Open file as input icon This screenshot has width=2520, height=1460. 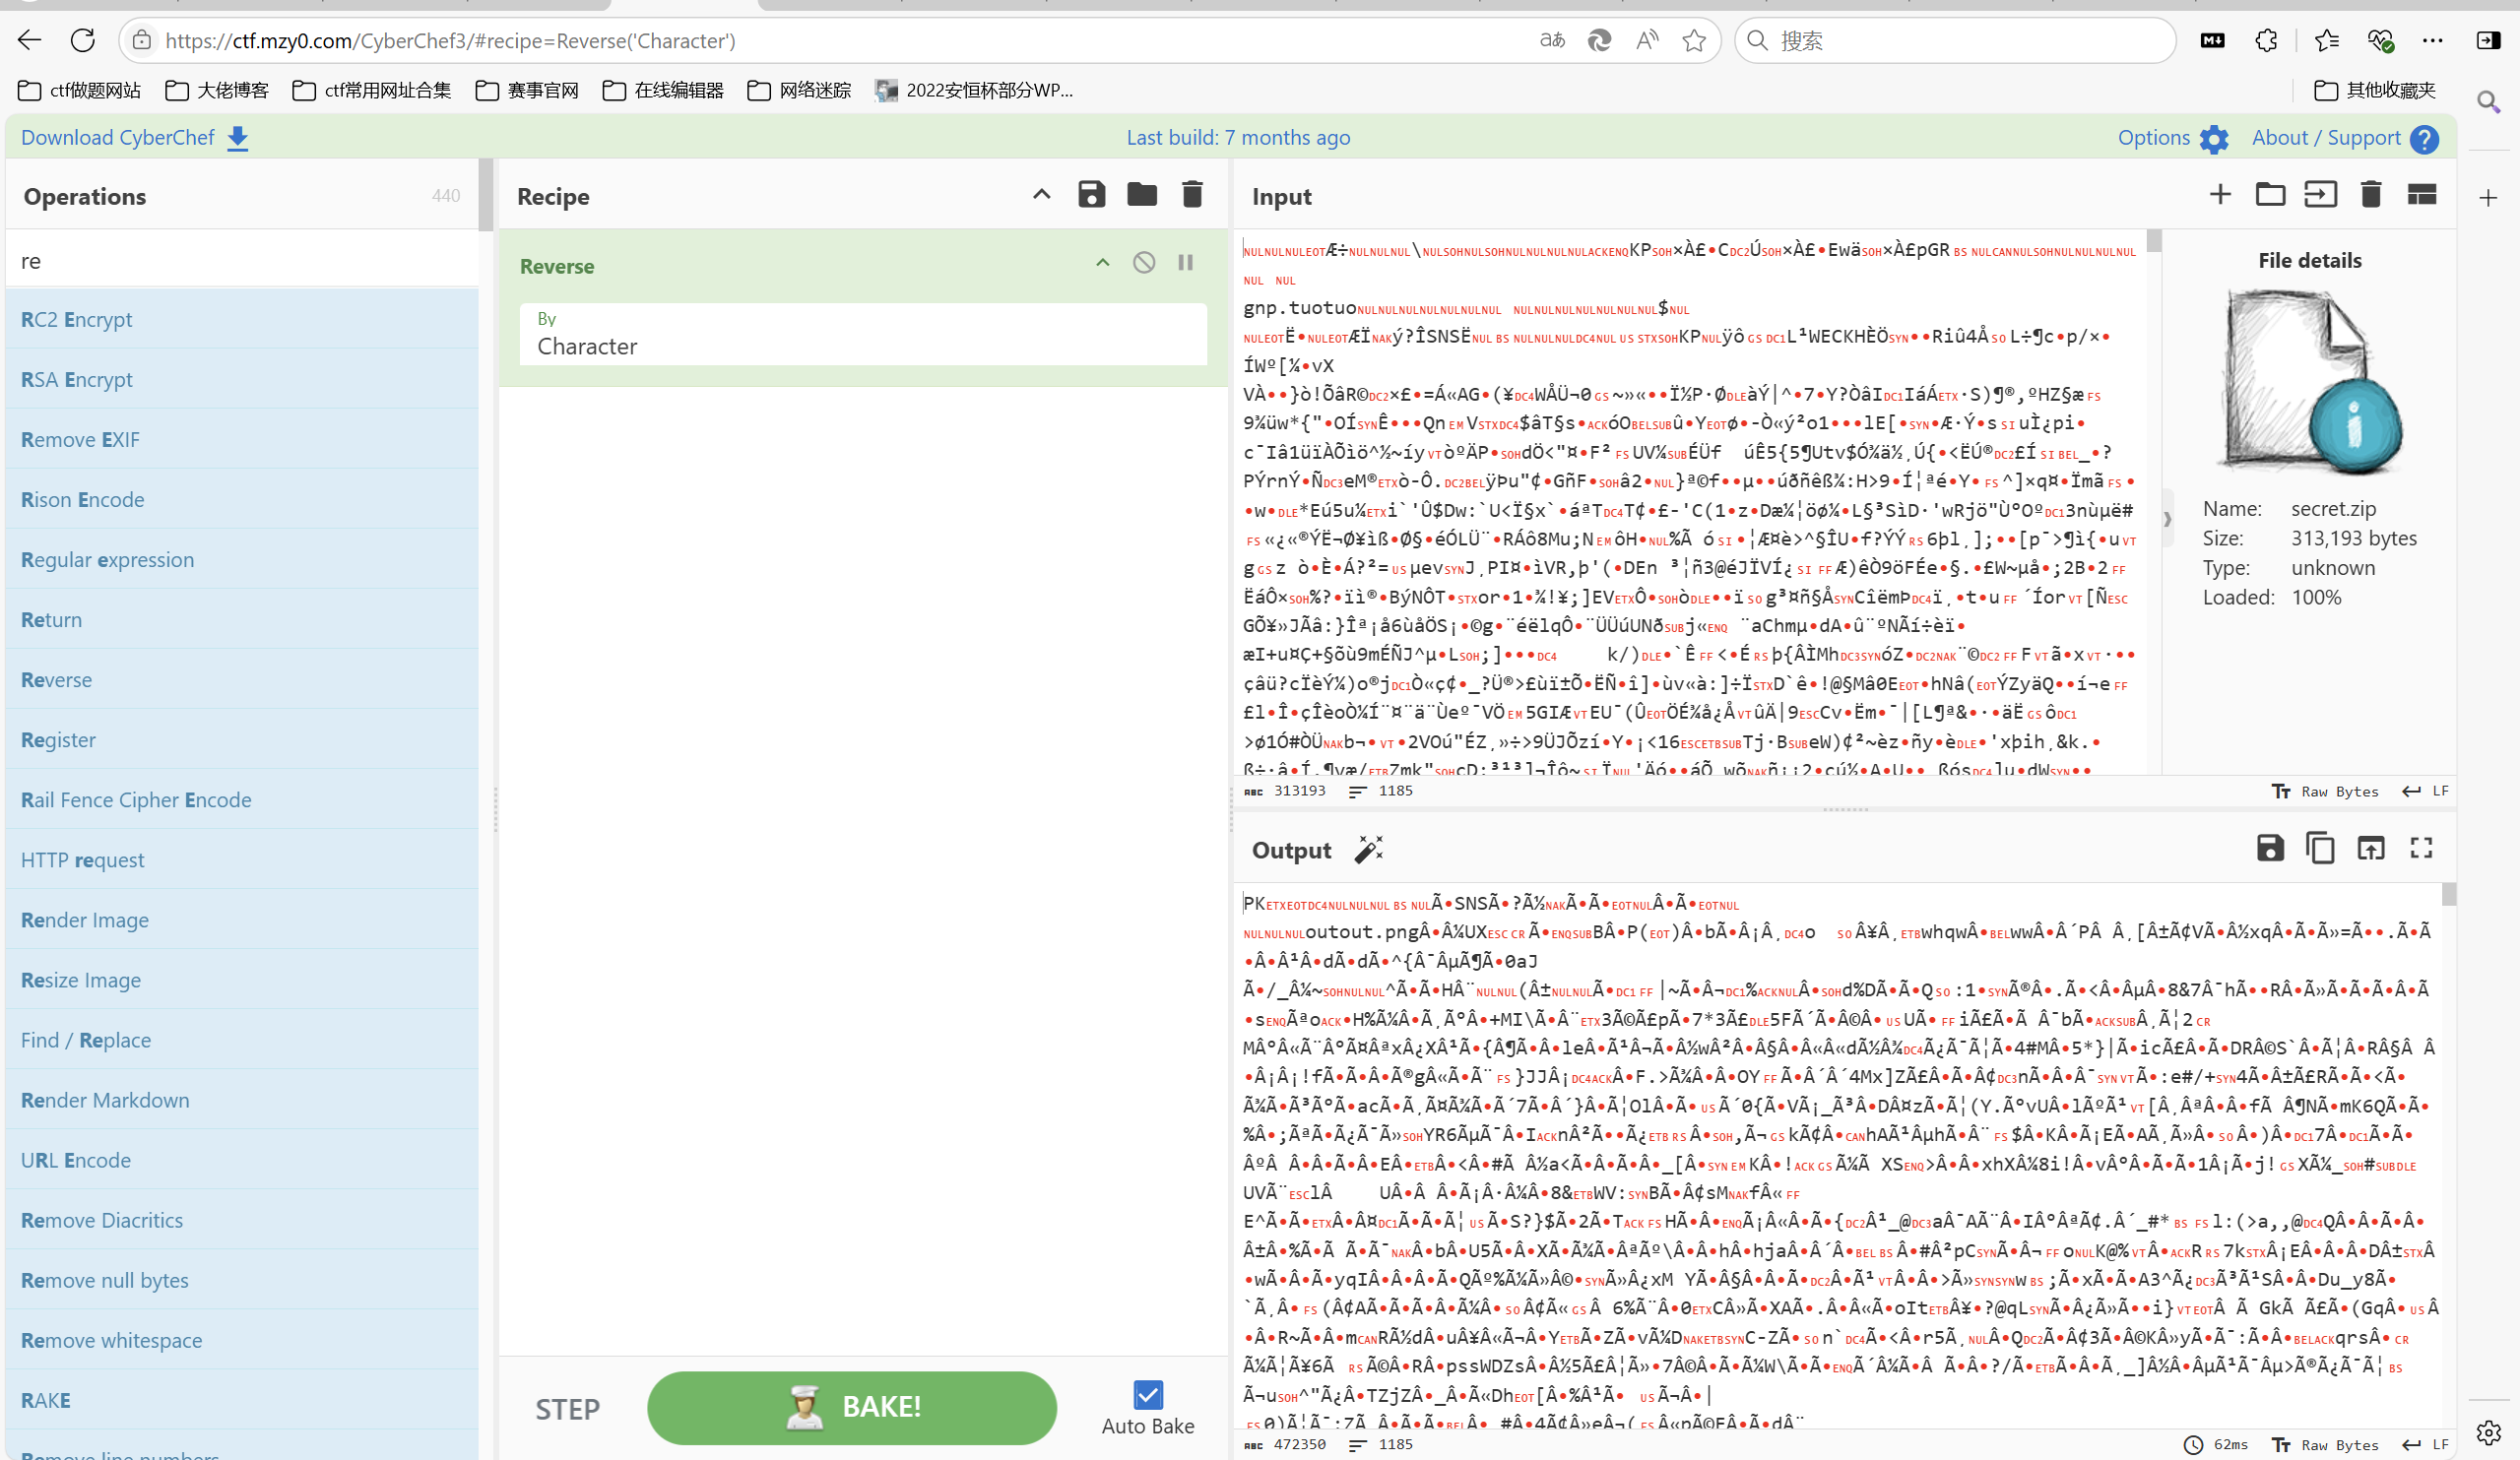(2320, 194)
